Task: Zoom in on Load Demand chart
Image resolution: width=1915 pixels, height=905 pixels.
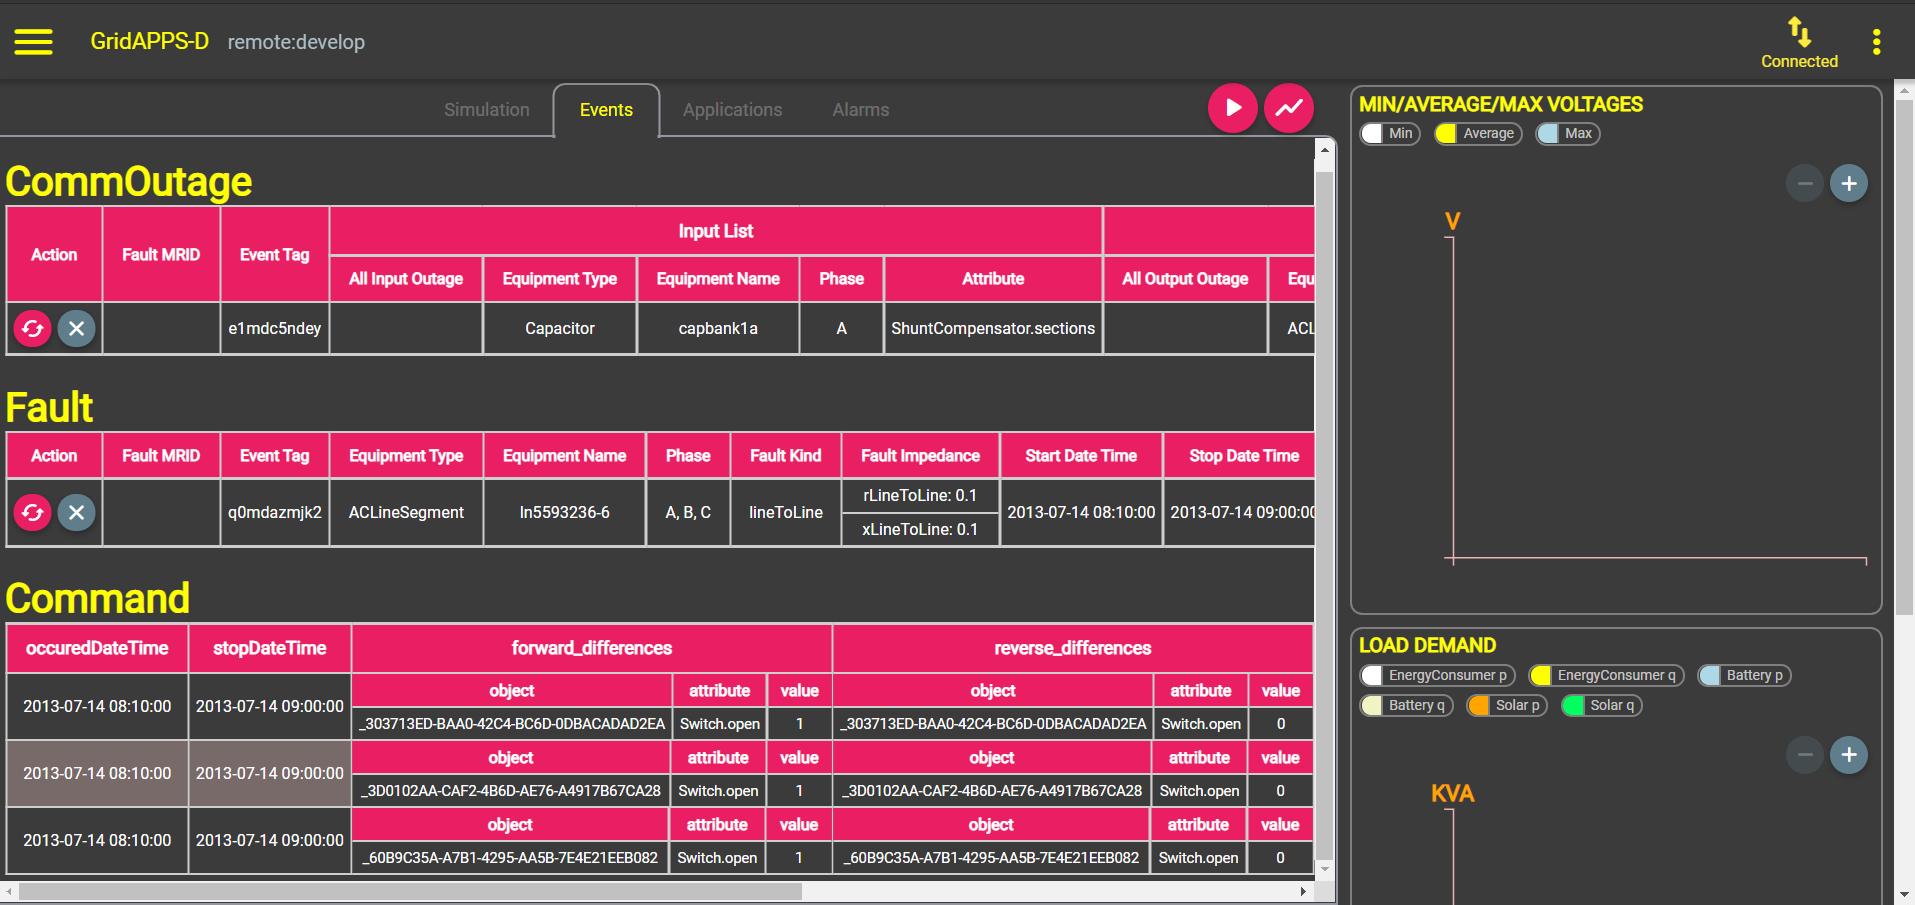Action: [x=1849, y=754]
